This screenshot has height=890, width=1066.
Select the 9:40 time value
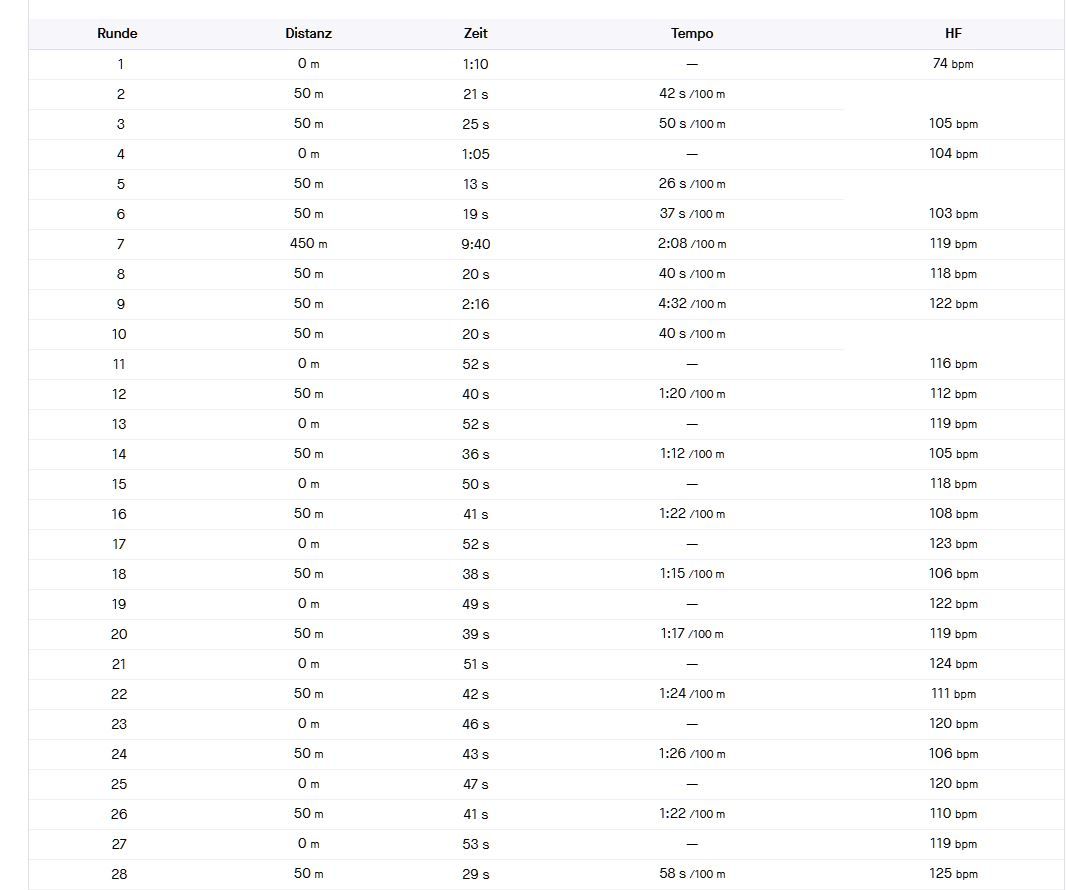(x=476, y=244)
